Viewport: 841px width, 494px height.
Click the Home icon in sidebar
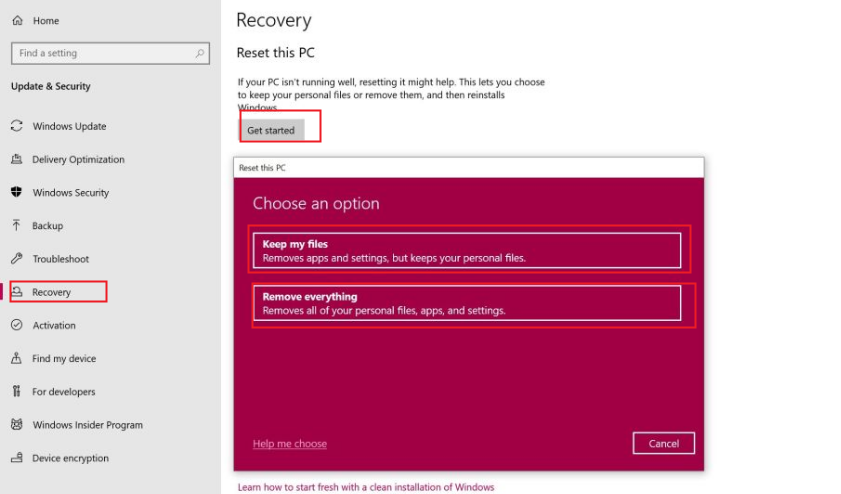[17, 21]
